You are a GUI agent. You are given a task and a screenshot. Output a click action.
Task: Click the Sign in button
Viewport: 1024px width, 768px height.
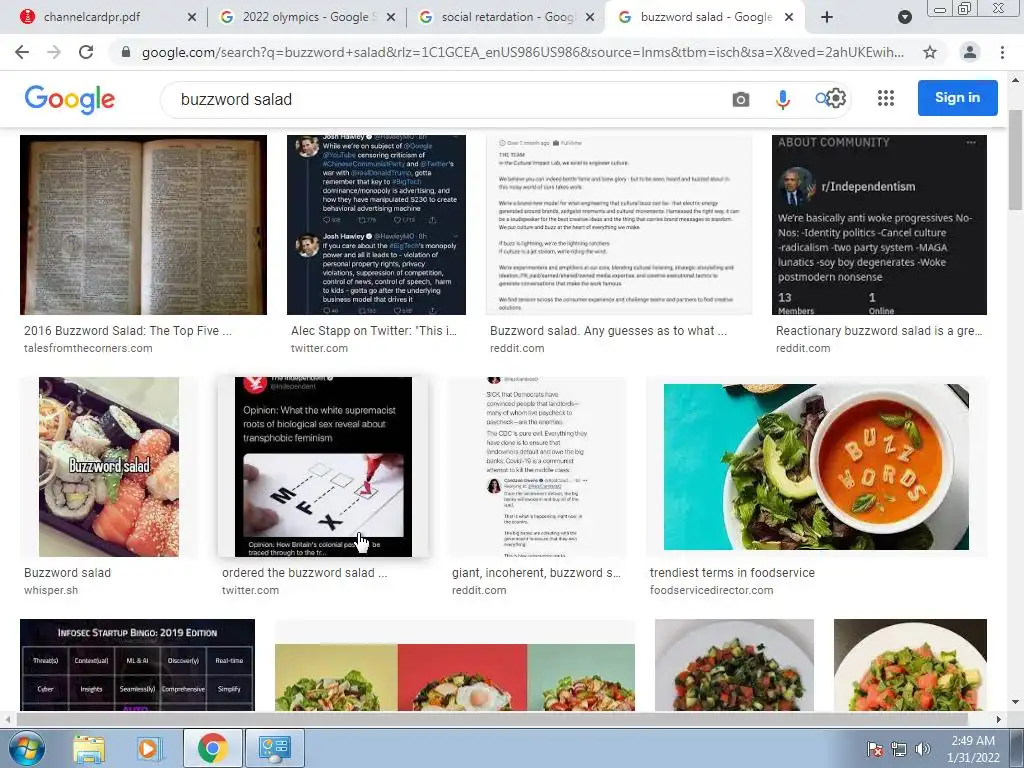(x=957, y=98)
